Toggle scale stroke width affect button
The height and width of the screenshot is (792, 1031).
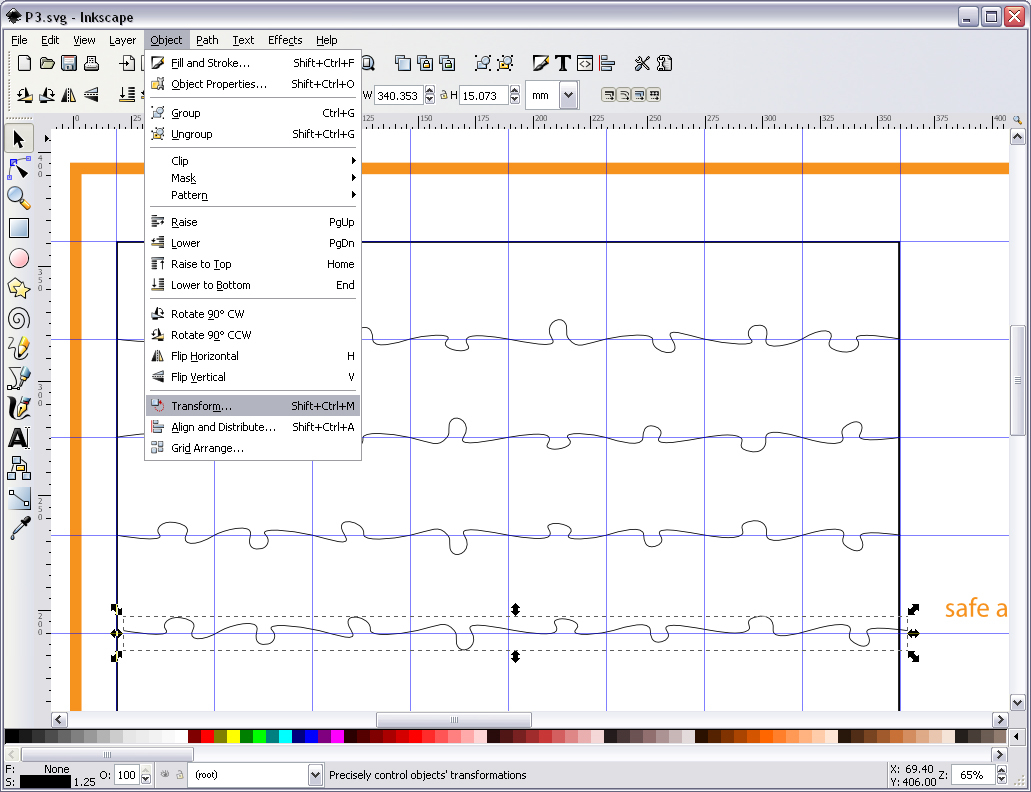click(x=608, y=95)
